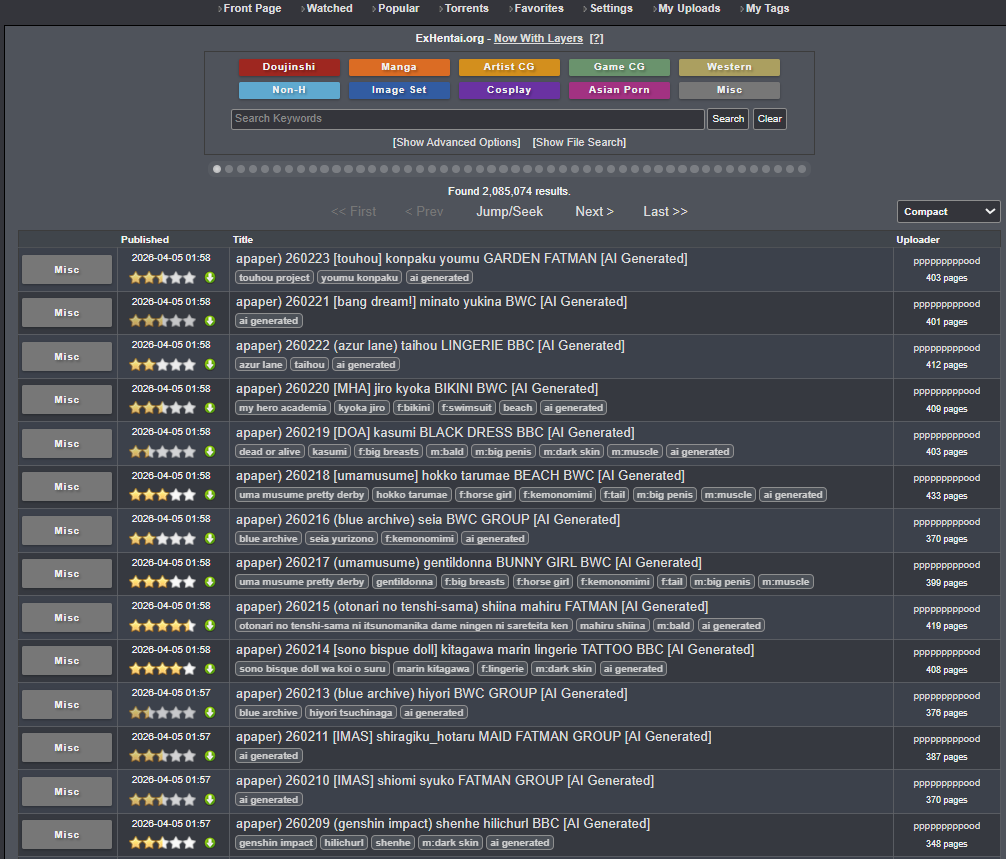Show Advanced Options

click(456, 142)
